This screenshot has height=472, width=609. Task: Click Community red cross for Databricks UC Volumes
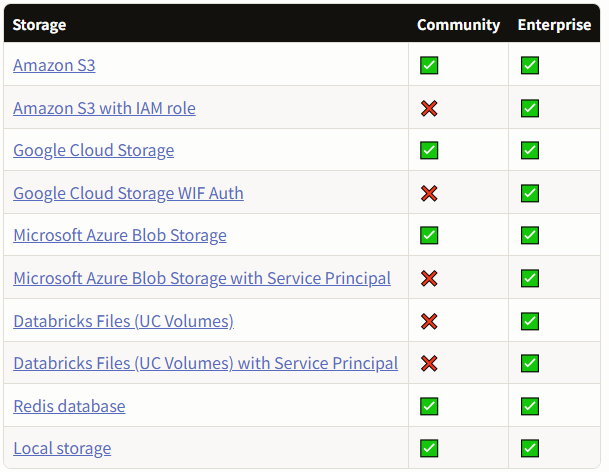click(x=429, y=321)
